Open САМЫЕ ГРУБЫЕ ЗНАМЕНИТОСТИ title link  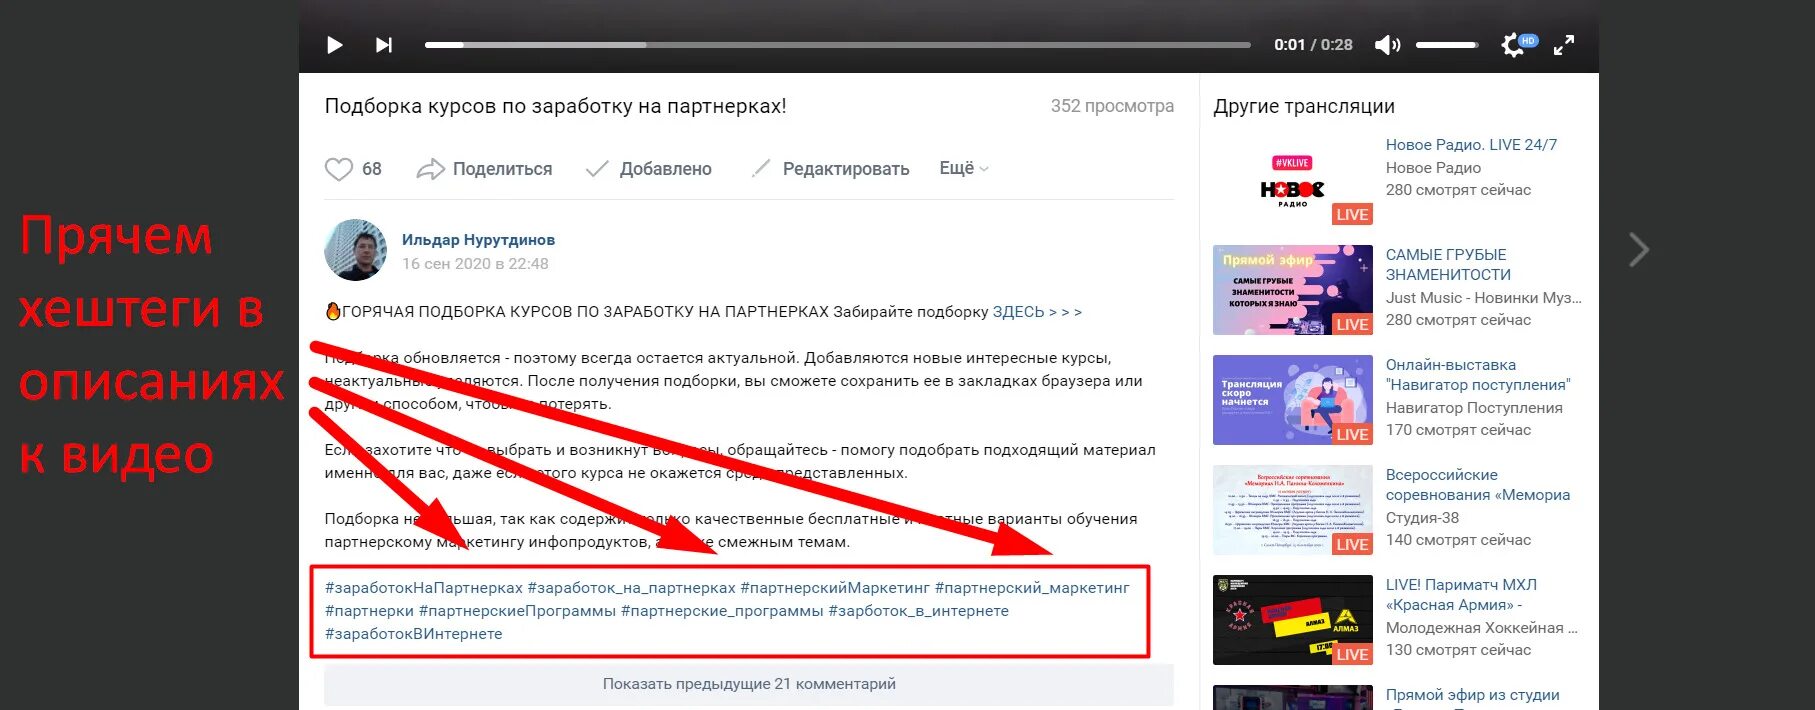1448,265
